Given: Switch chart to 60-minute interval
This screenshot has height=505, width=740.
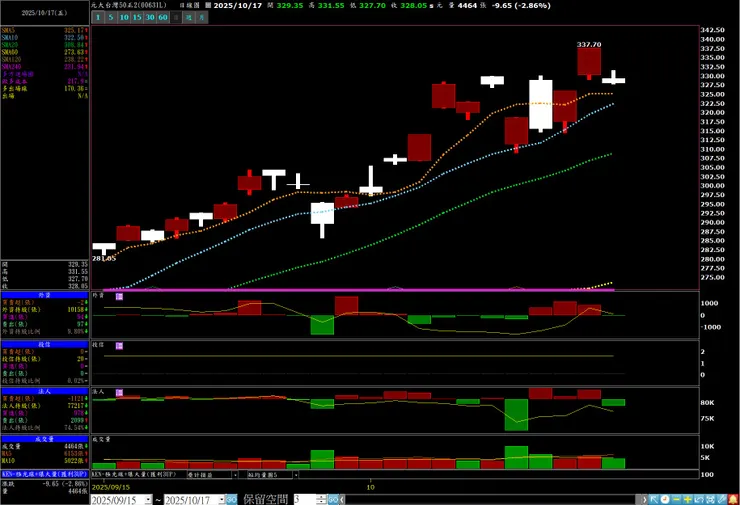Looking at the screenshot, I should coord(163,17).
